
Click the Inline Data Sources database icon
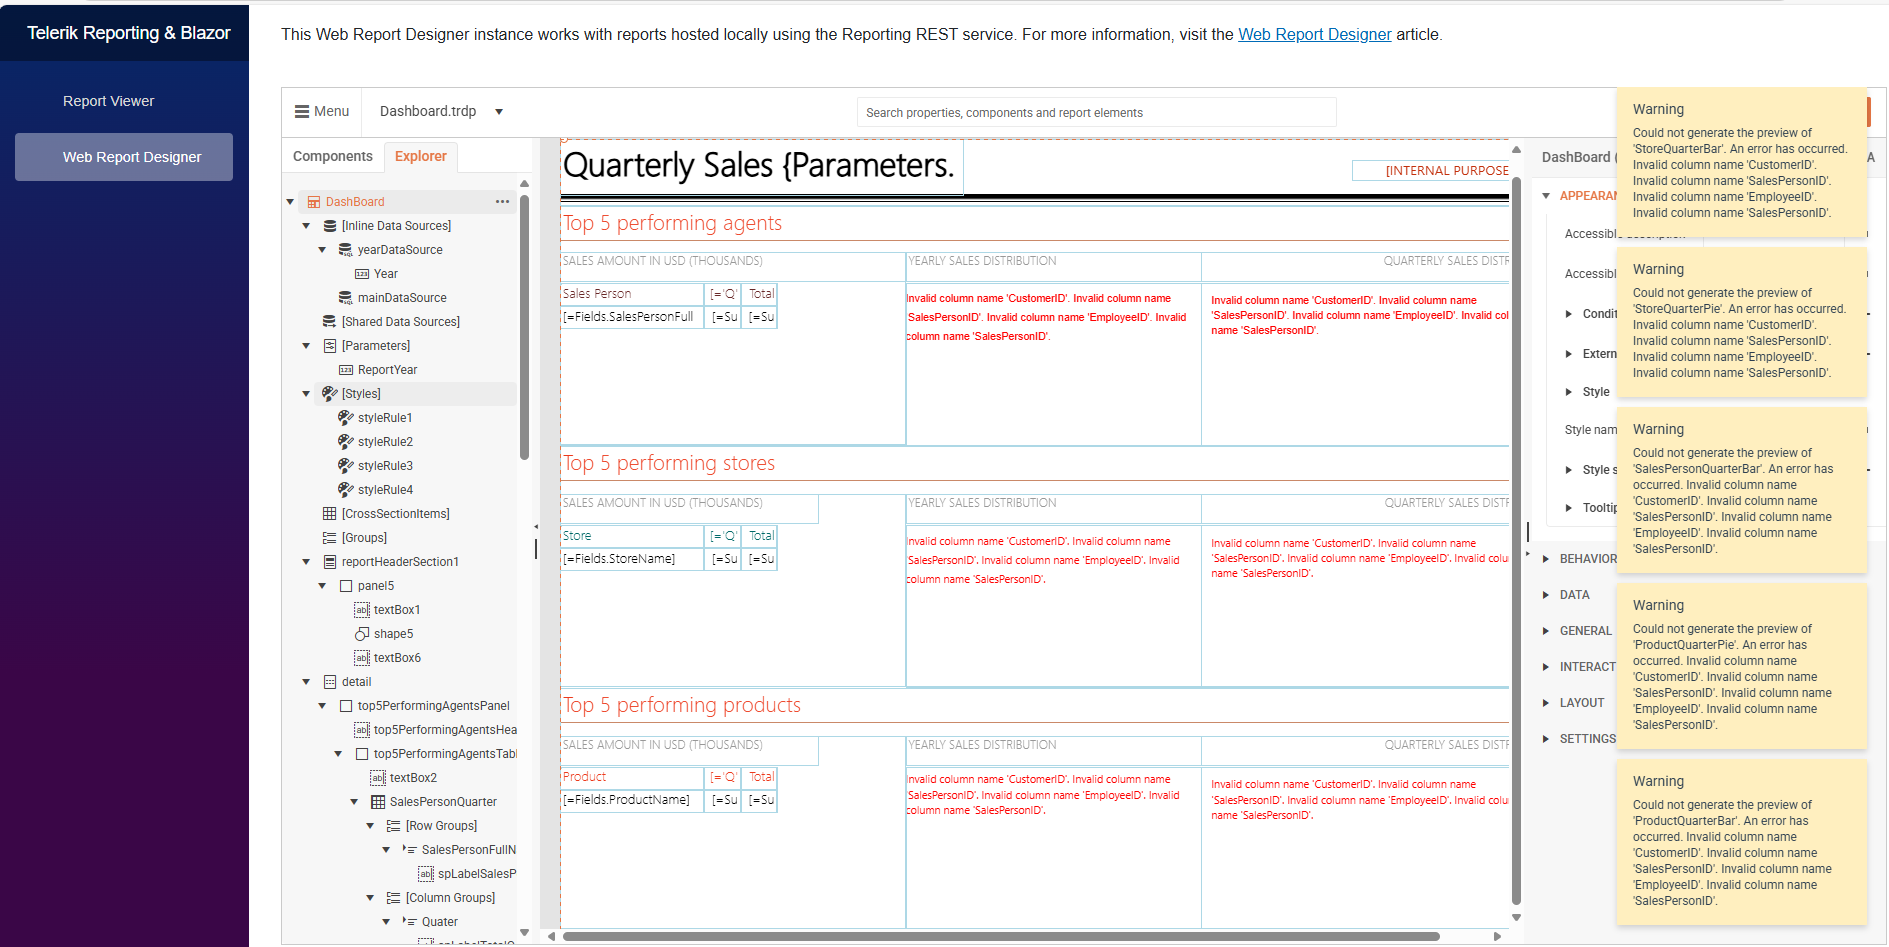[330, 226]
